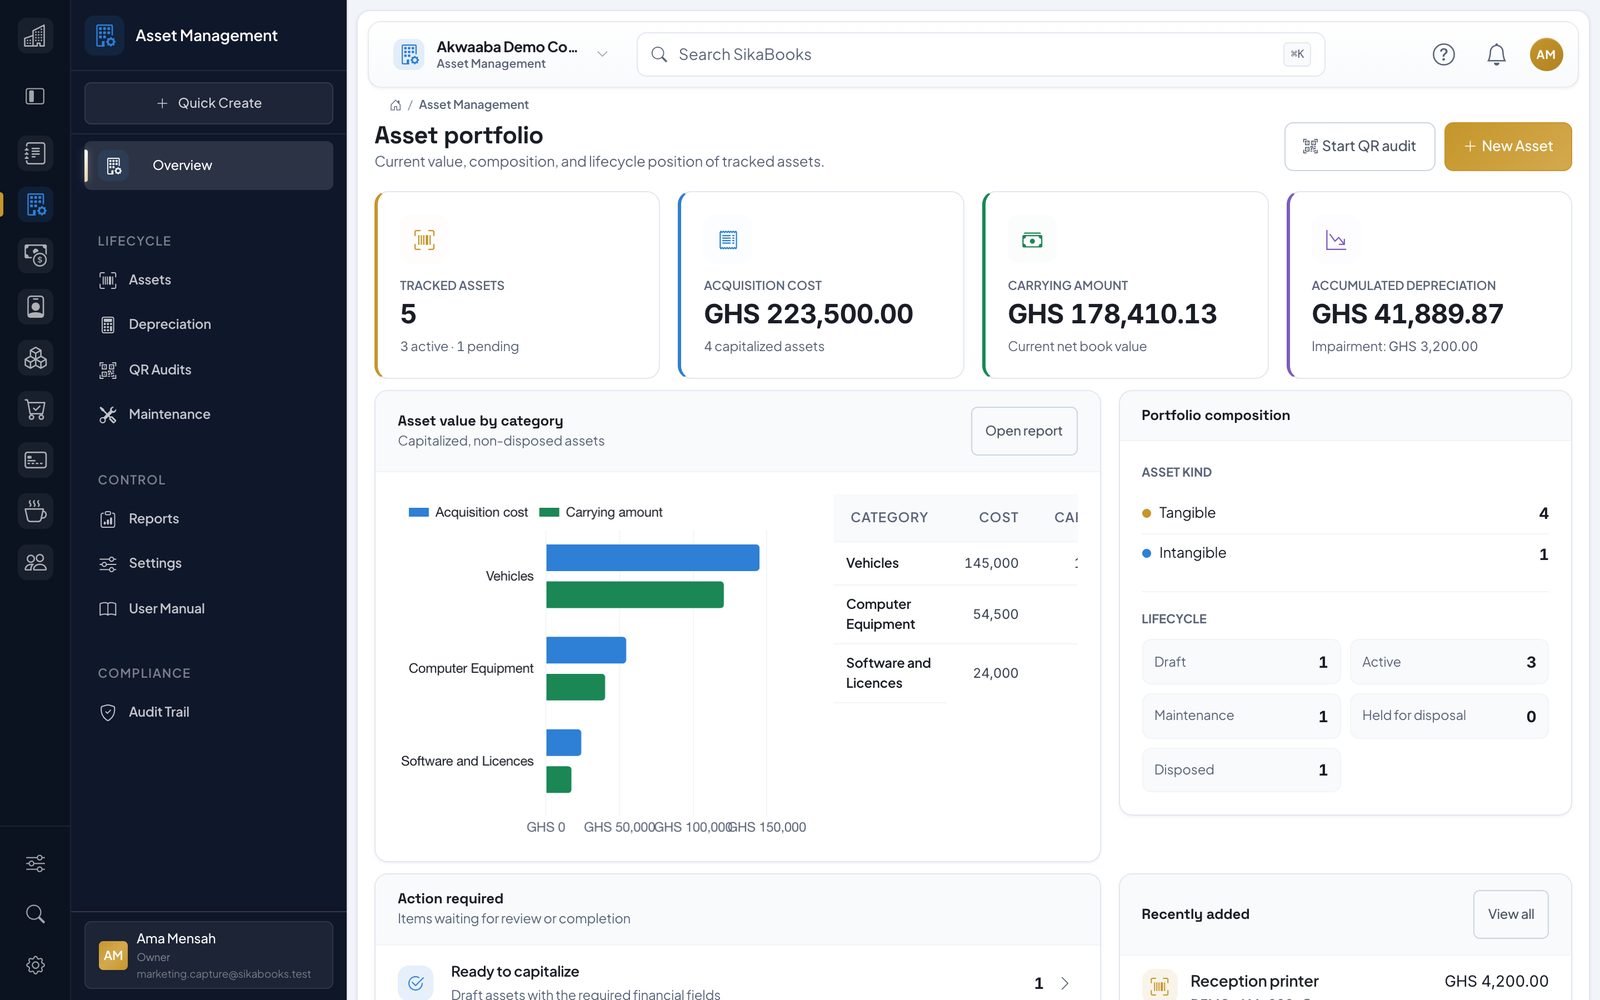Click the Asset Management app logo
Screen dimensions: 1600x1000
[105, 36]
